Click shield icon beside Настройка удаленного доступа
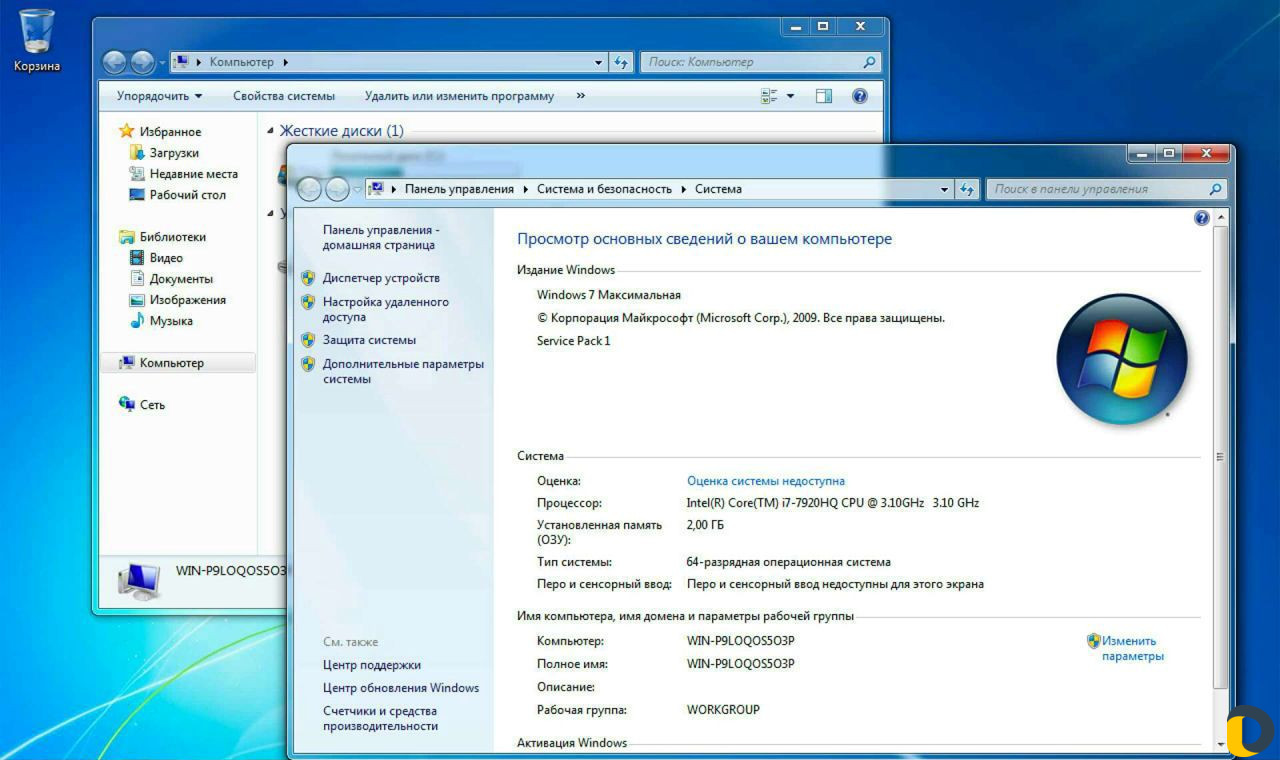The width and height of the screenshot is (1280, 760). [x=308, y=302]
